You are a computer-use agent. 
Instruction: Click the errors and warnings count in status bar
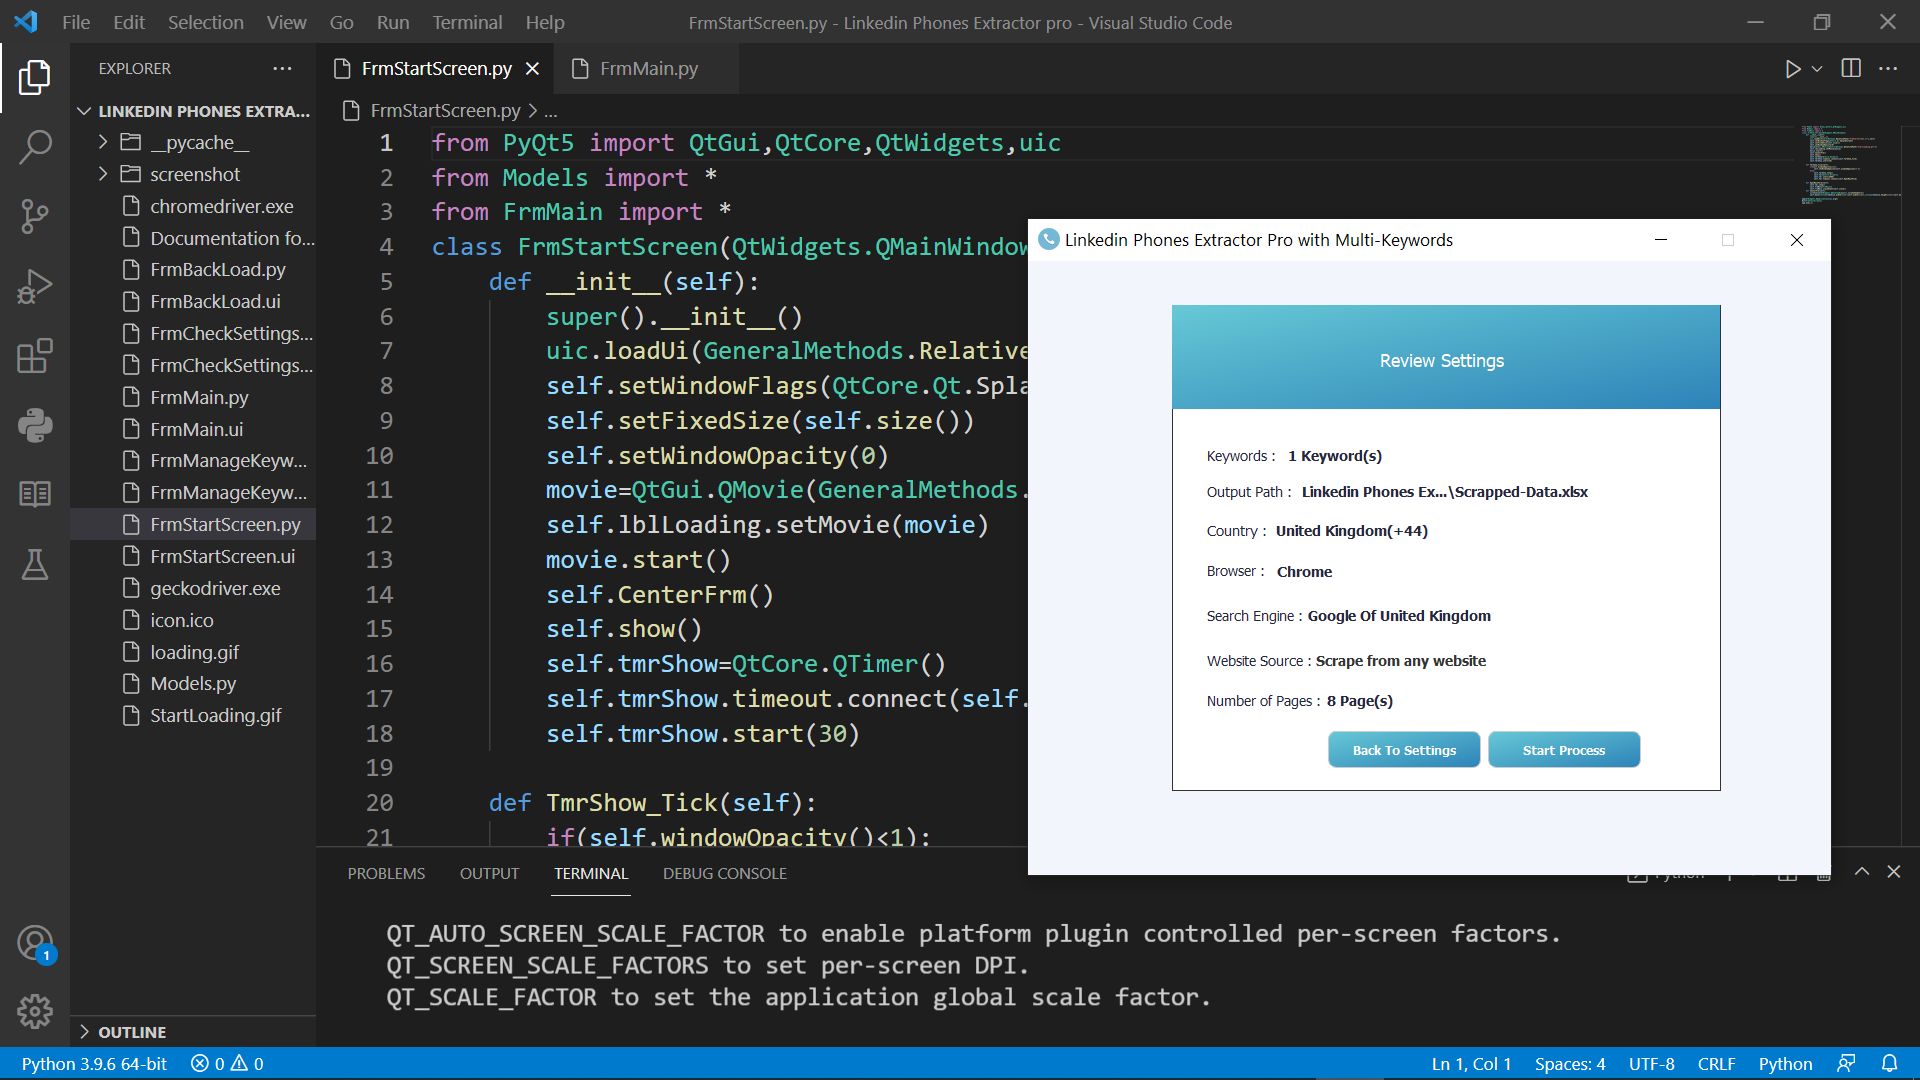pos(227,1064)
